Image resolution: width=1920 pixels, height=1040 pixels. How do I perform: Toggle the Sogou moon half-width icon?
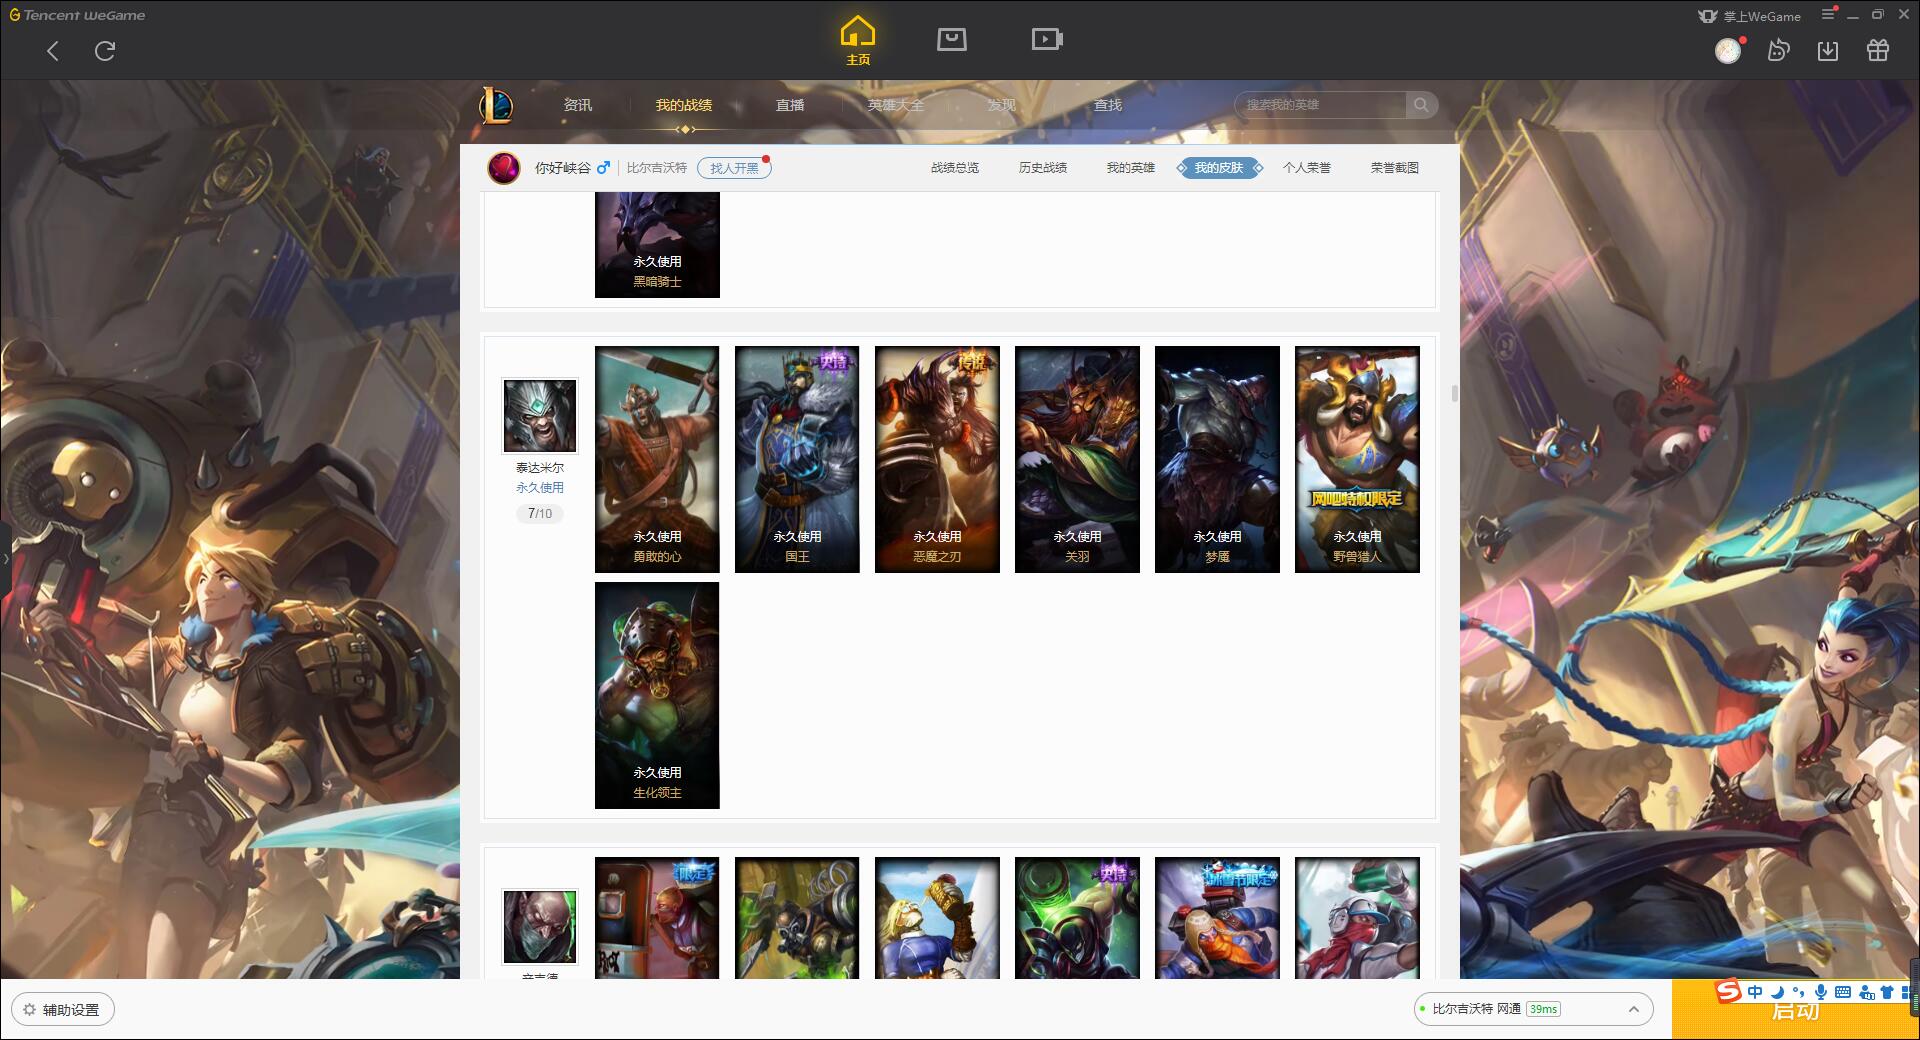[1778, 992]
